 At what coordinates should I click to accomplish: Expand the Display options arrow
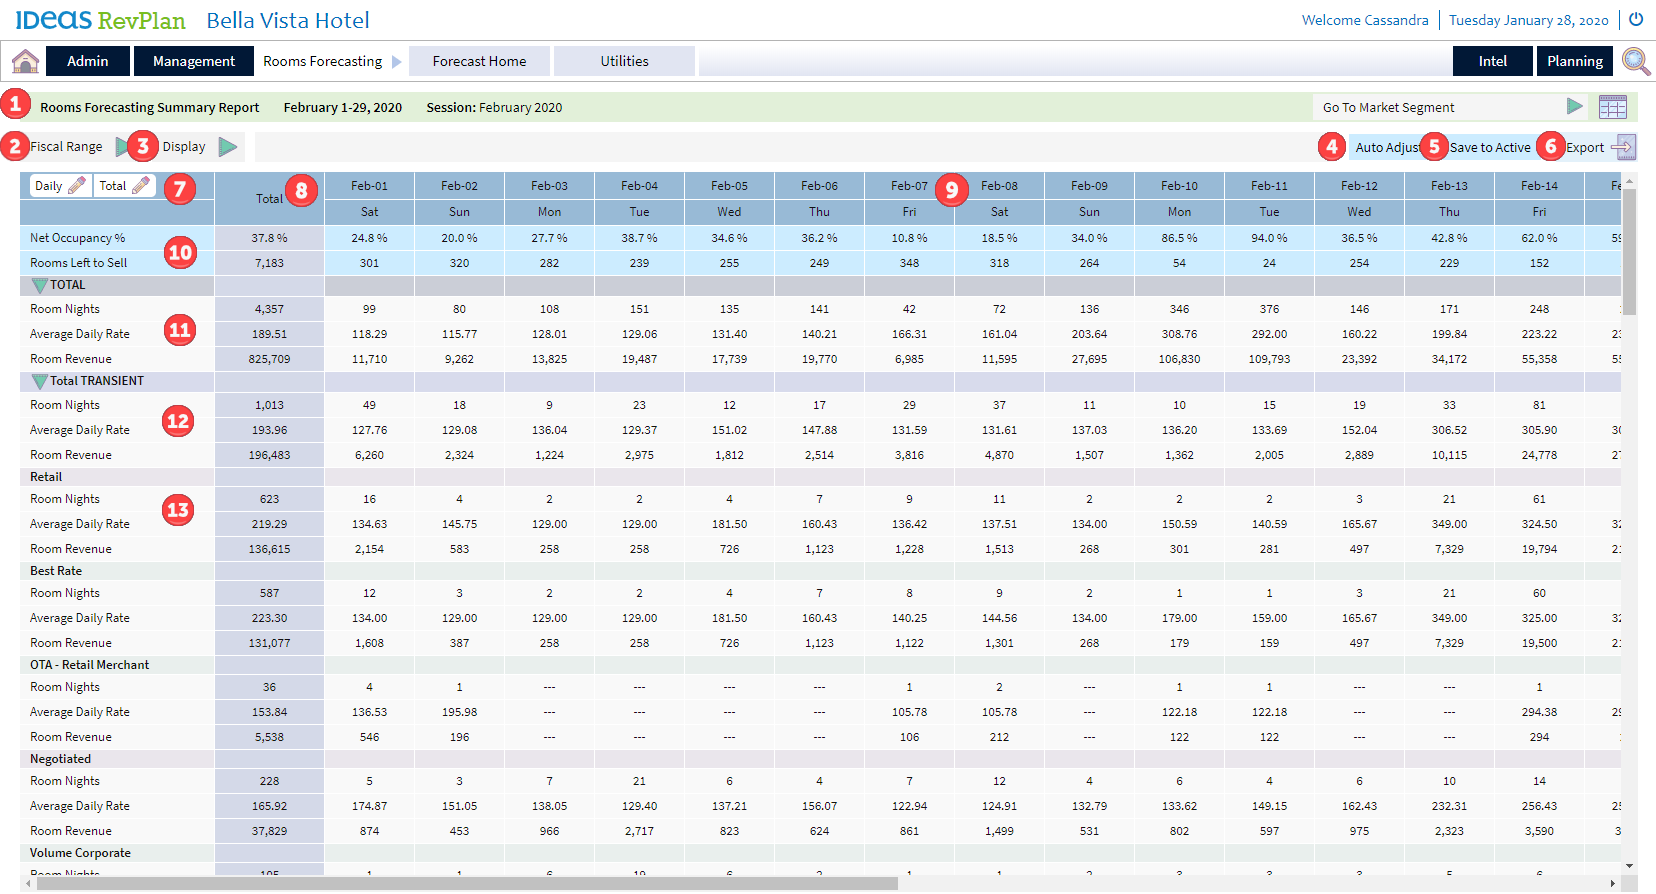point(228,147)
